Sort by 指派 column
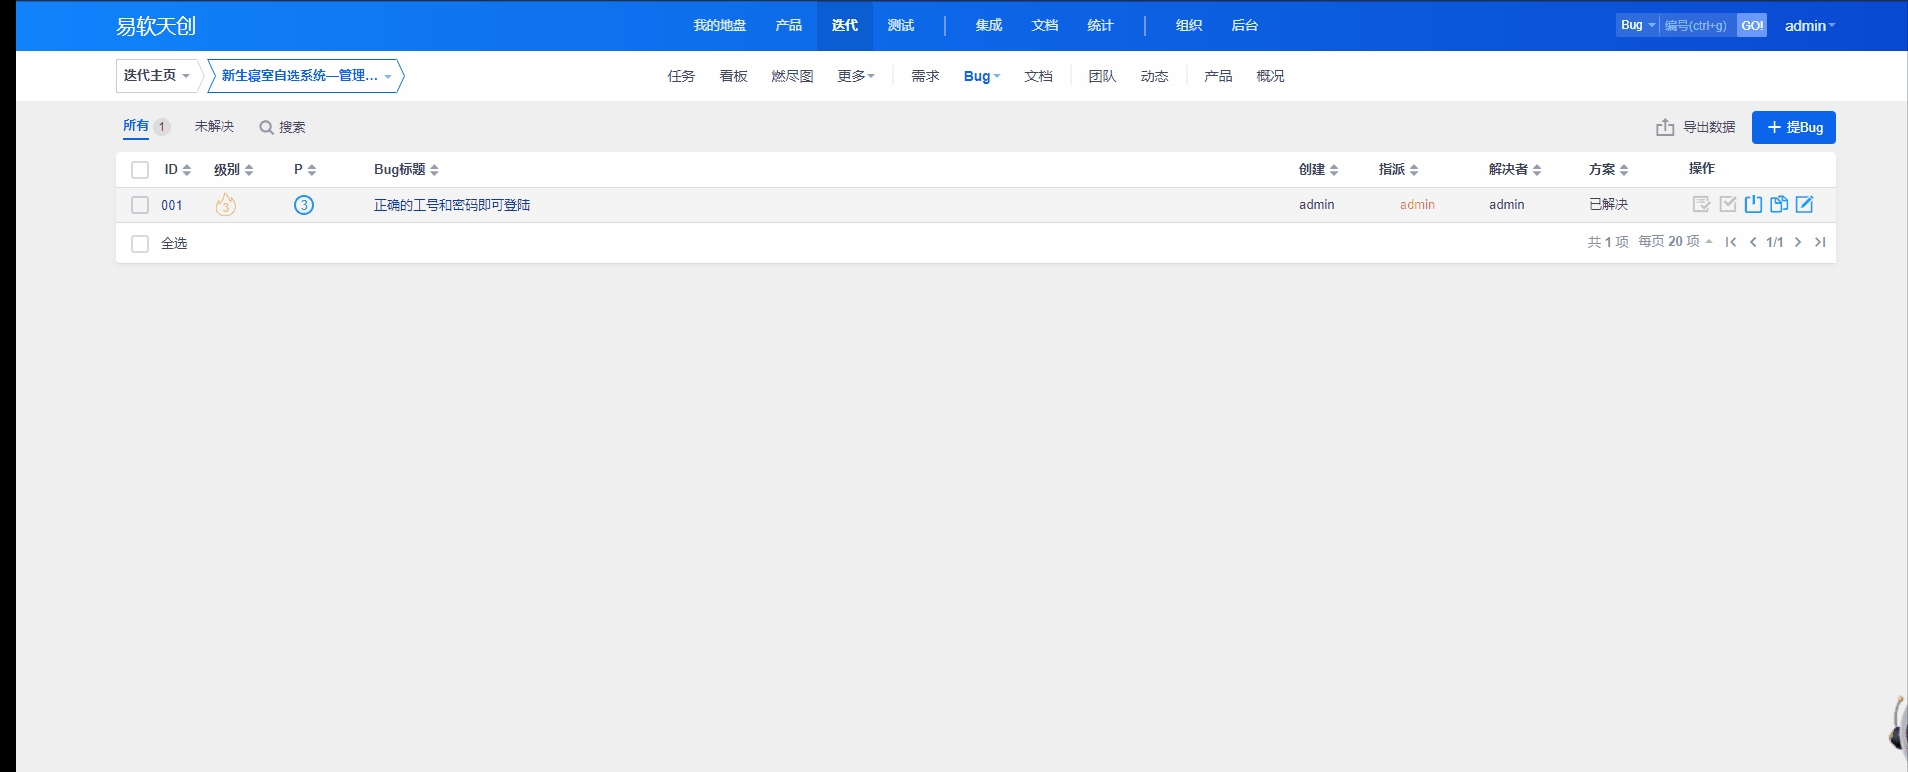1908x772 pixels. [1414, 170]
